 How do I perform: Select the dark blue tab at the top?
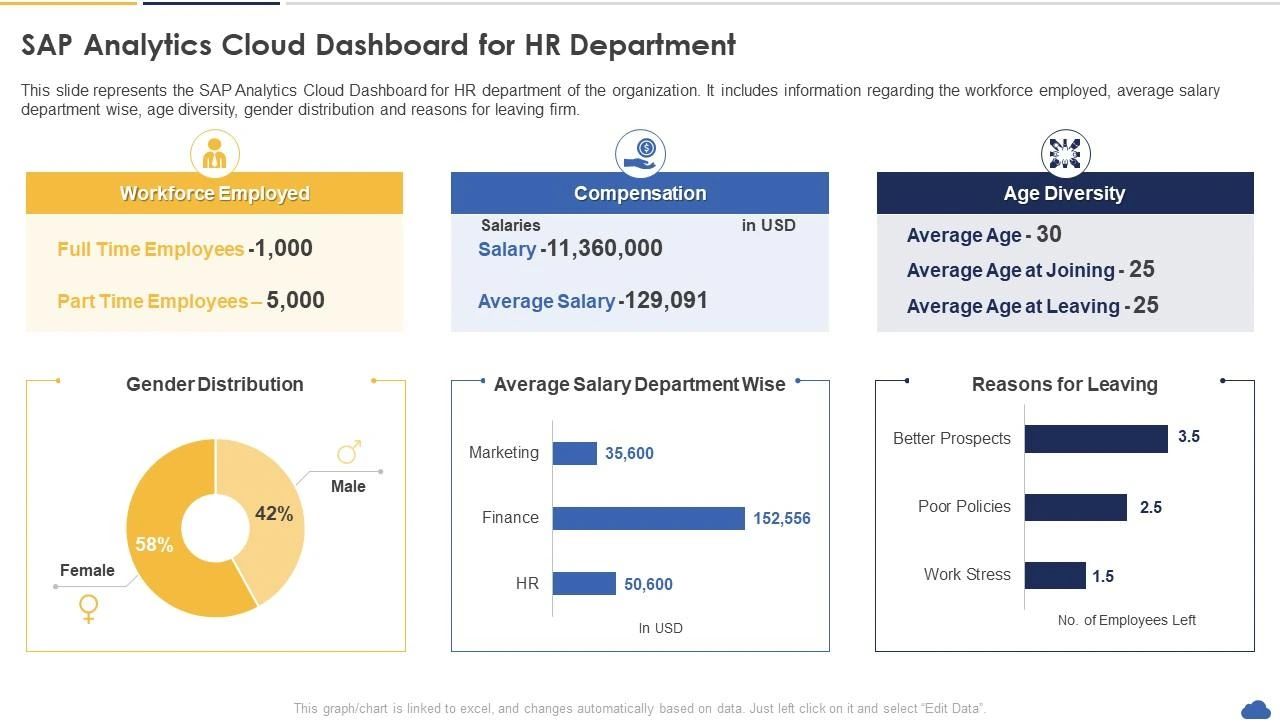tap(210, 3)
